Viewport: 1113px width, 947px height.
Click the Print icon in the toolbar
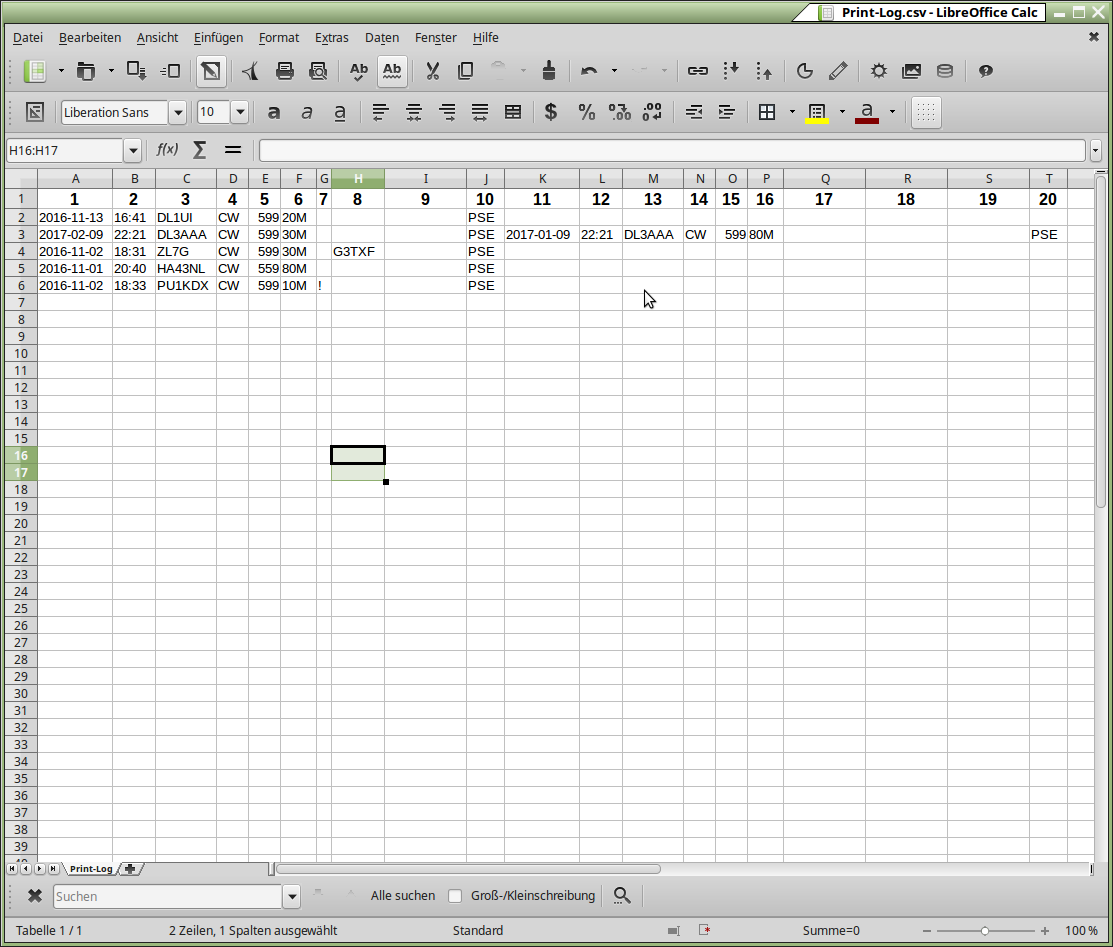pyautogui.click(x=285, y=71)
